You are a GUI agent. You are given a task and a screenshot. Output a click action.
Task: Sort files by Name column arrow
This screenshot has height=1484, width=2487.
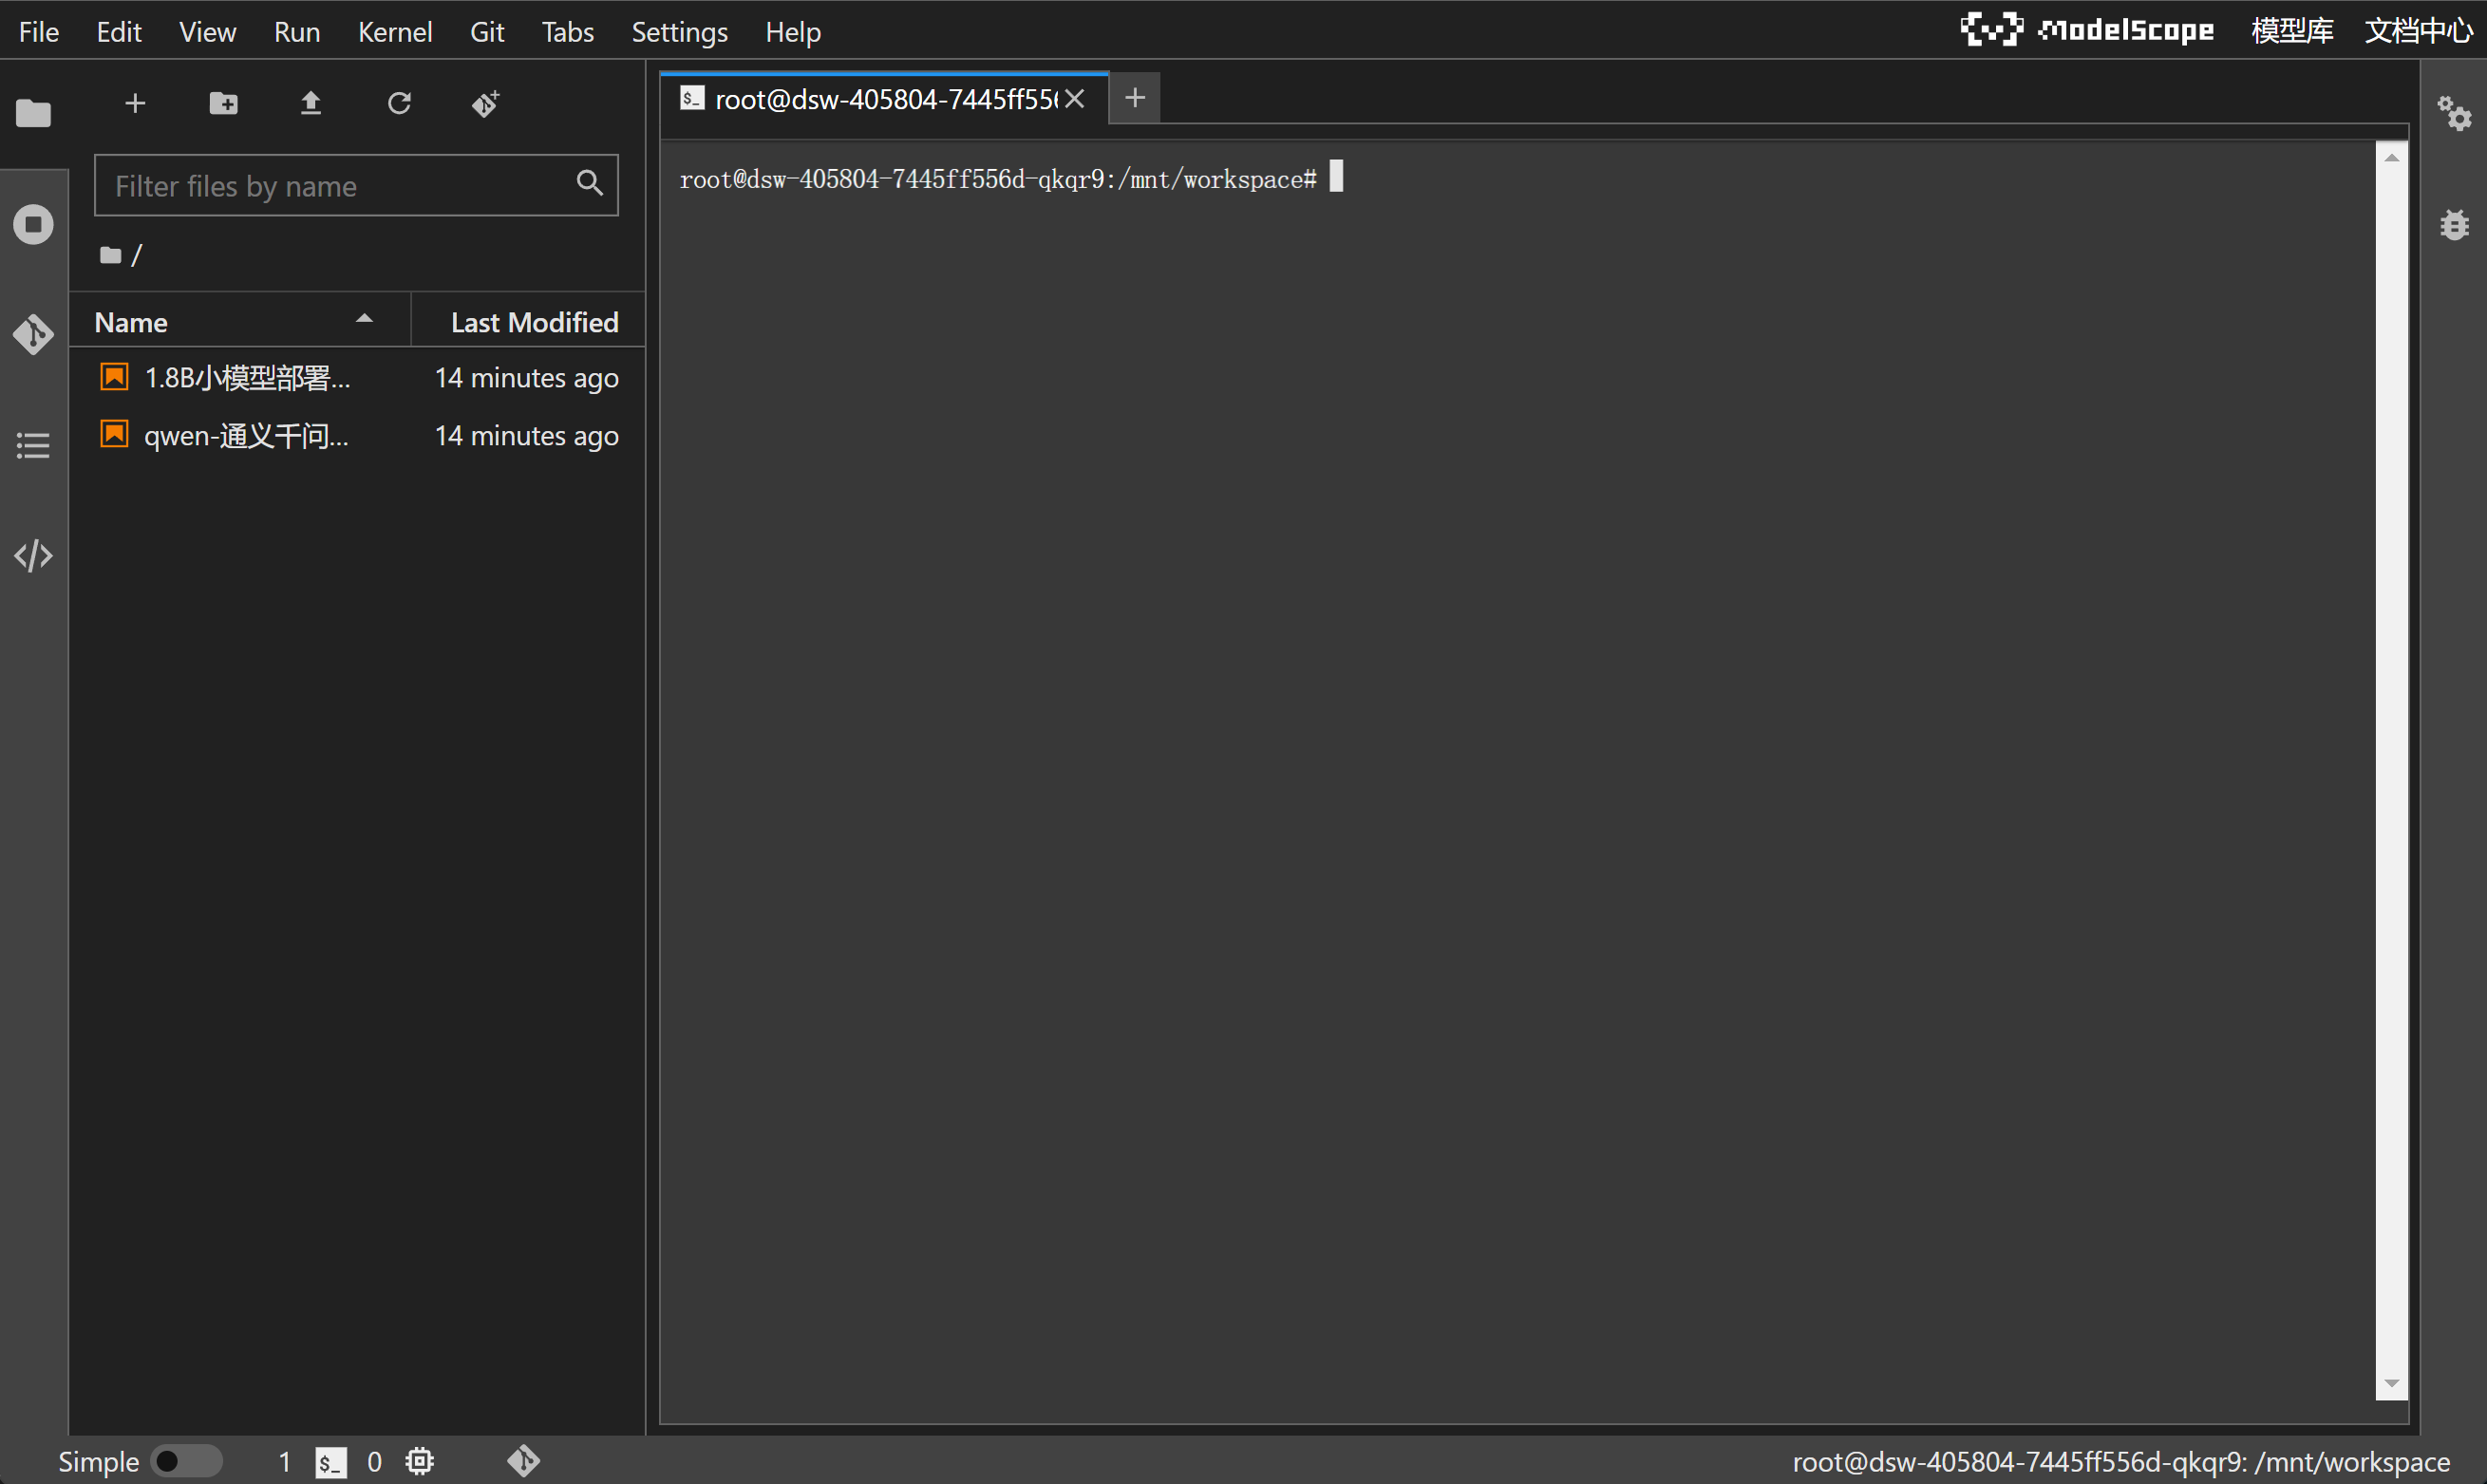pos(364,320)
